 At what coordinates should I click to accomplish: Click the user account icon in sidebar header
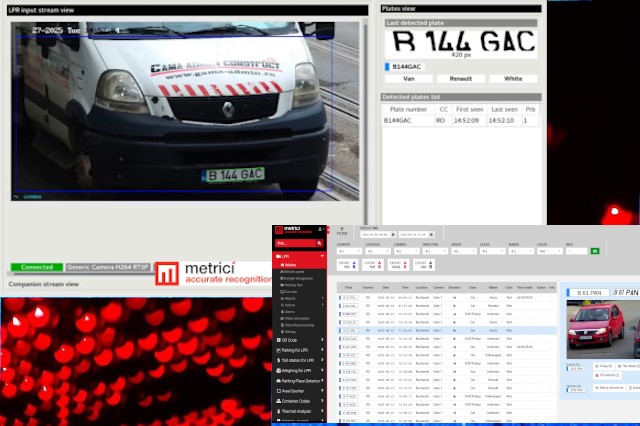coord(320,229)
